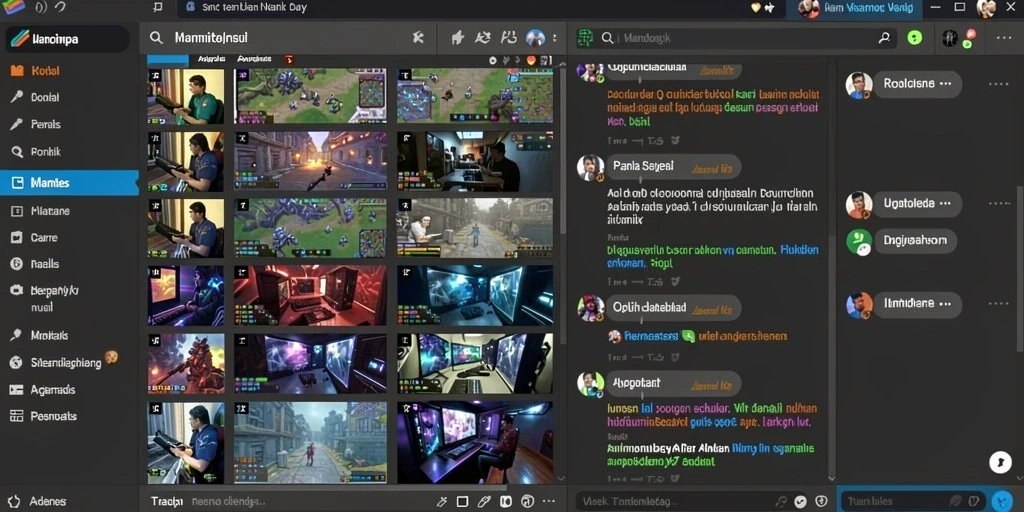Toggle the checkmark circle in chat input bar

point(800,502)
